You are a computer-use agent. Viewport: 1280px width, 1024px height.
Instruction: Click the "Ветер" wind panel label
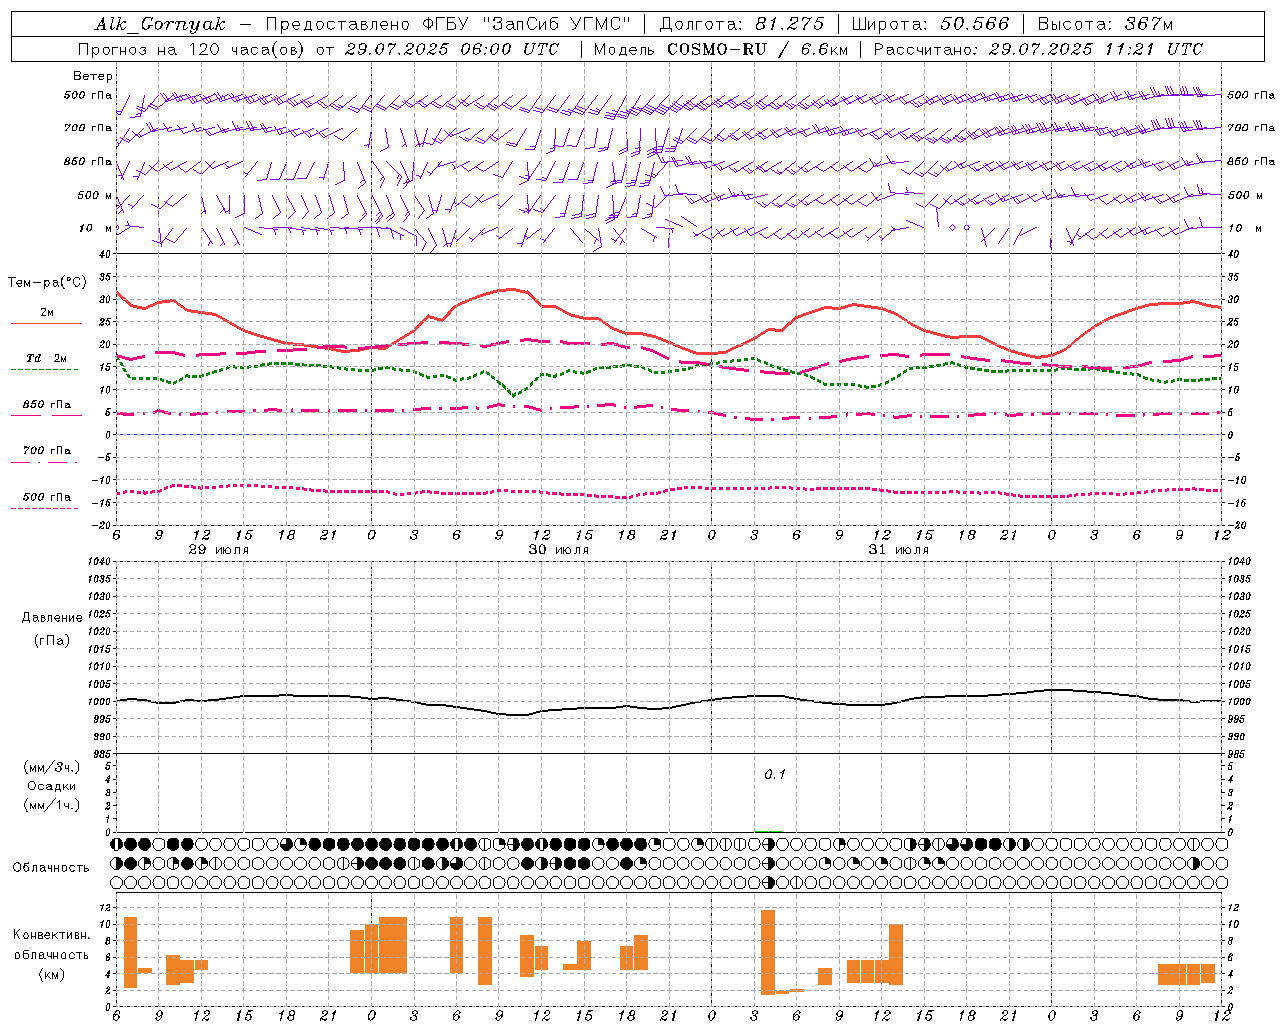coord(93,76)
